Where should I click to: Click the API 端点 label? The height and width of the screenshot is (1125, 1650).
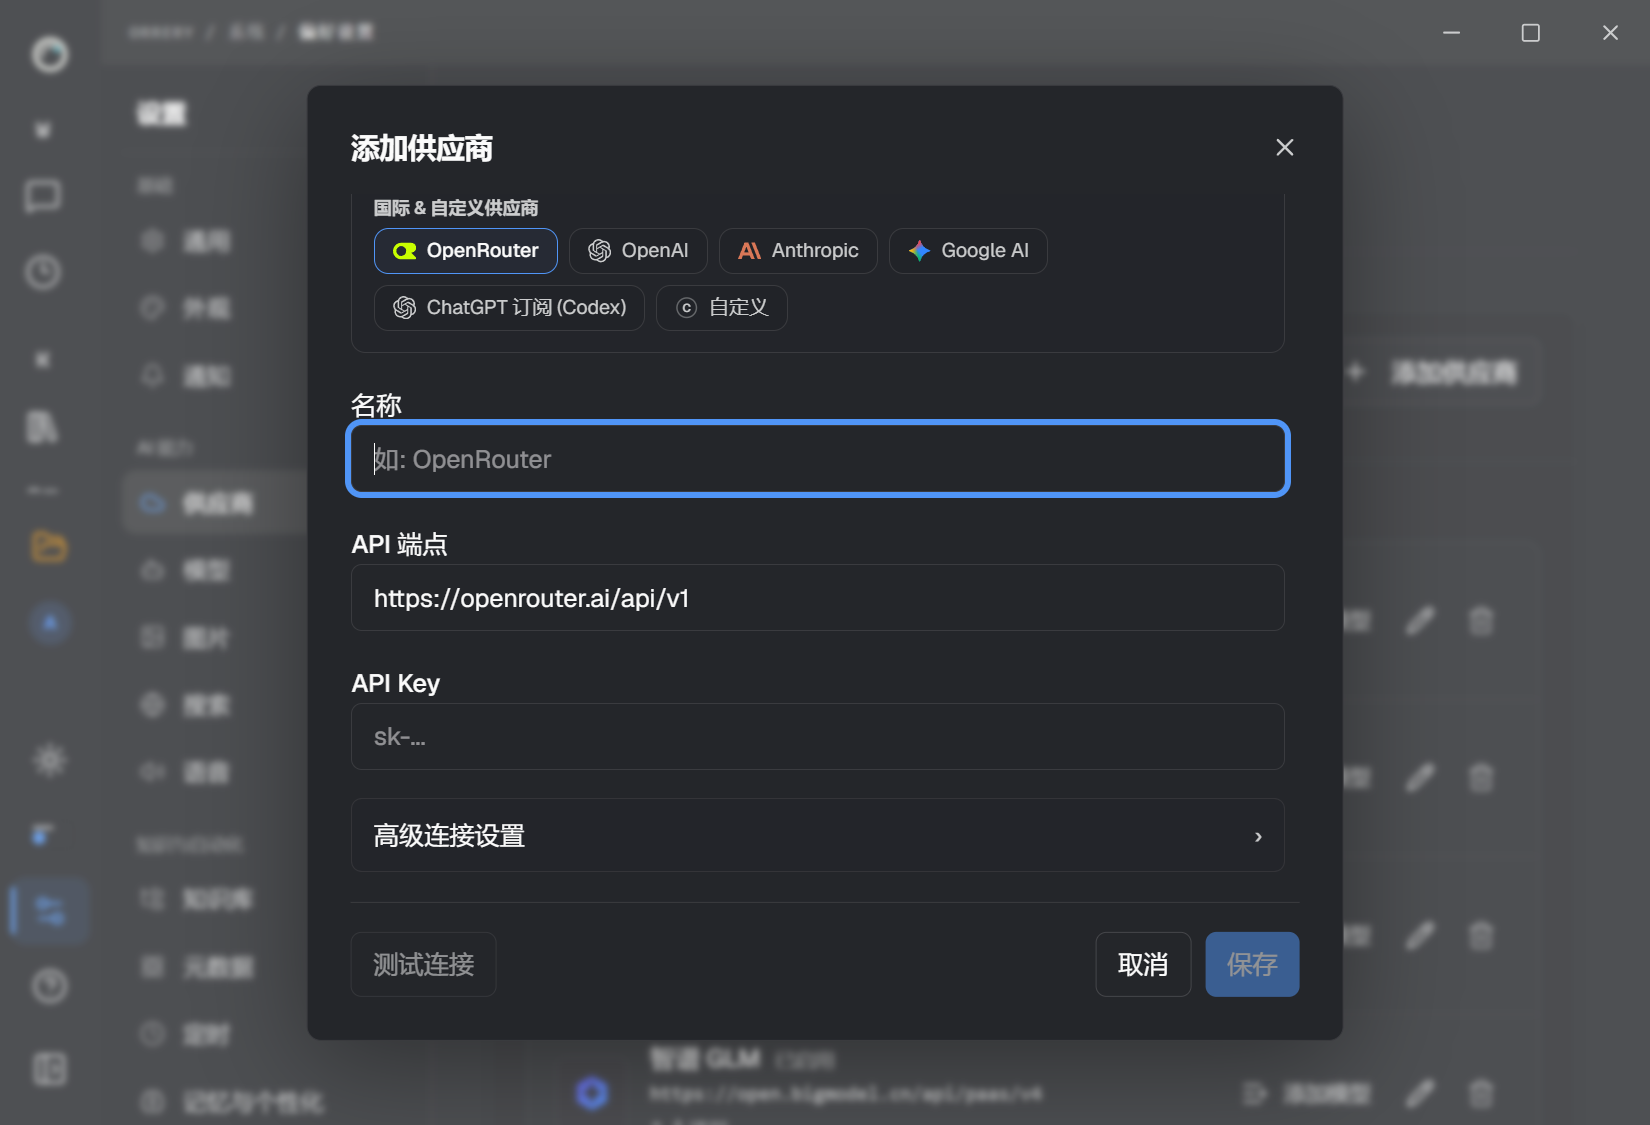tap(400, 544)
